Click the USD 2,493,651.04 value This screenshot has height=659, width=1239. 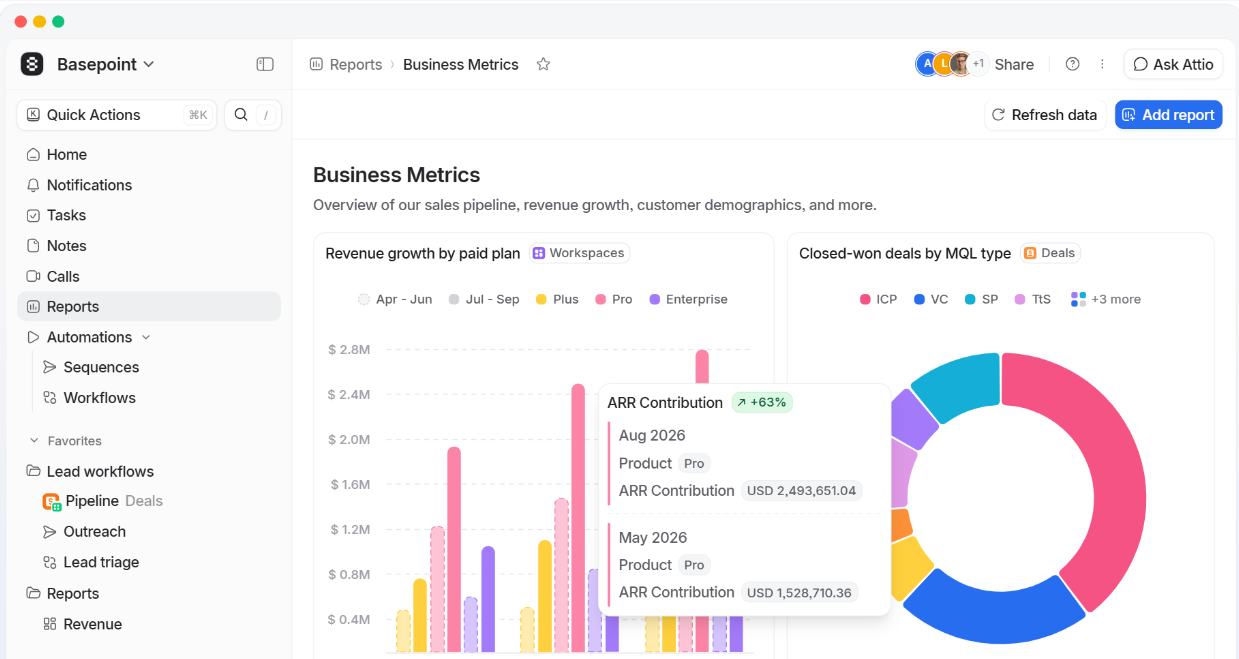tap(802, 491)
